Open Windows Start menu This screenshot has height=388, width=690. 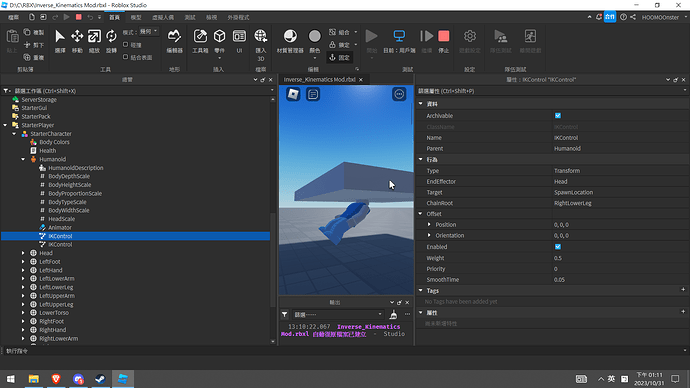(11, 379)
